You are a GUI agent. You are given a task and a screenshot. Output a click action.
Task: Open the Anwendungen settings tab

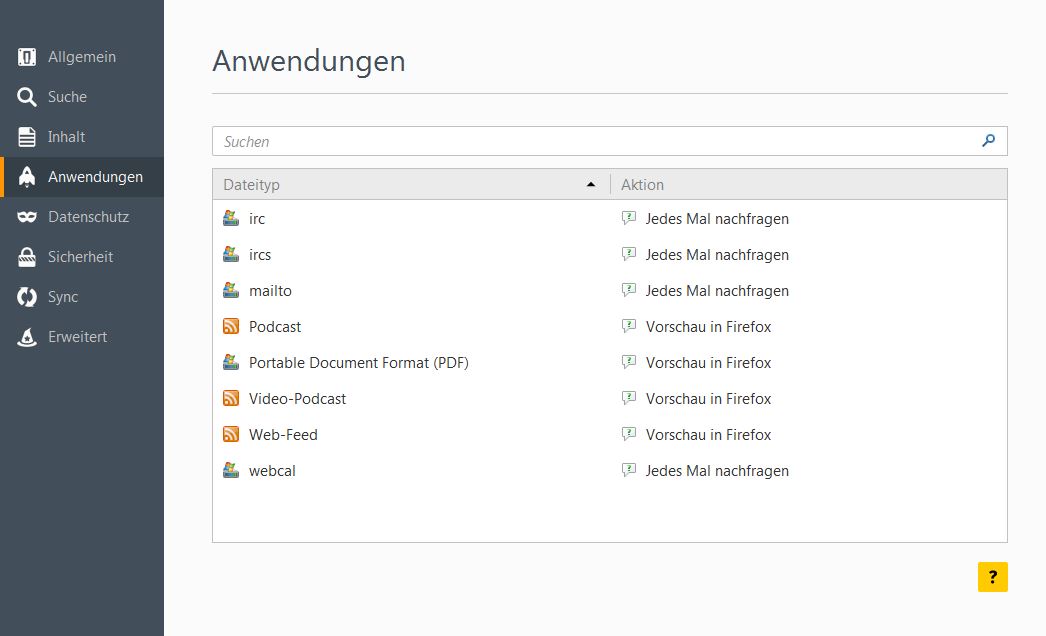[x=95, y=177]
